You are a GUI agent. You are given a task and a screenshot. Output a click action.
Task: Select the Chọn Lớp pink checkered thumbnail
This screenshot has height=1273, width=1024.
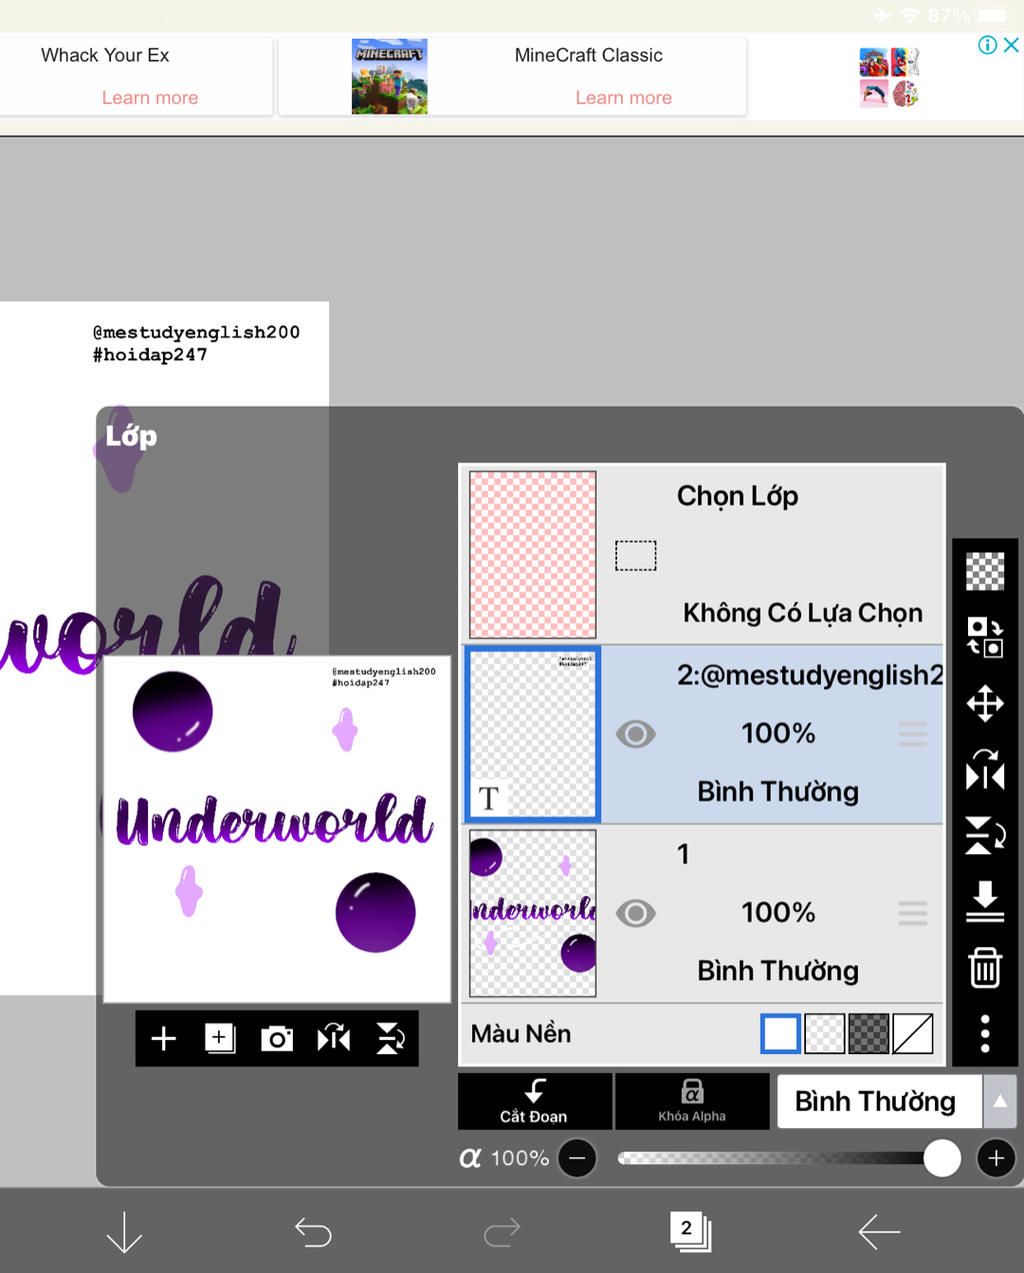click(x=533, y=555)
